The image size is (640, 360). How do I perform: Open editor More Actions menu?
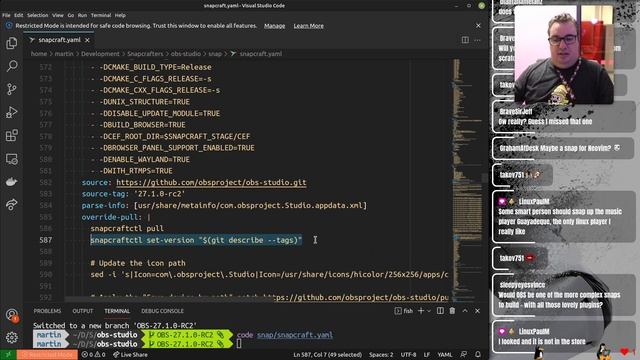tap(477, 40)
